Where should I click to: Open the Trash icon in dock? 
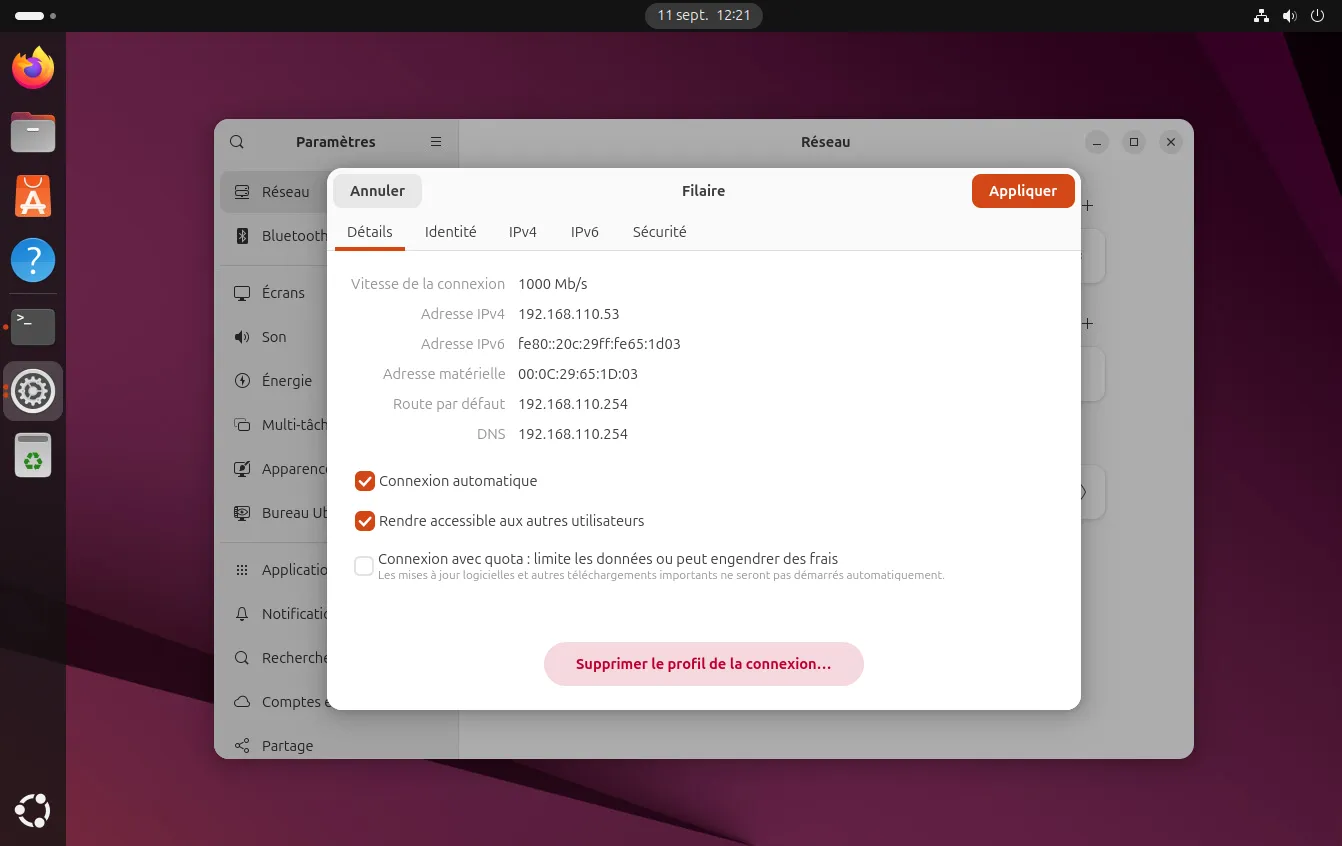33,456
